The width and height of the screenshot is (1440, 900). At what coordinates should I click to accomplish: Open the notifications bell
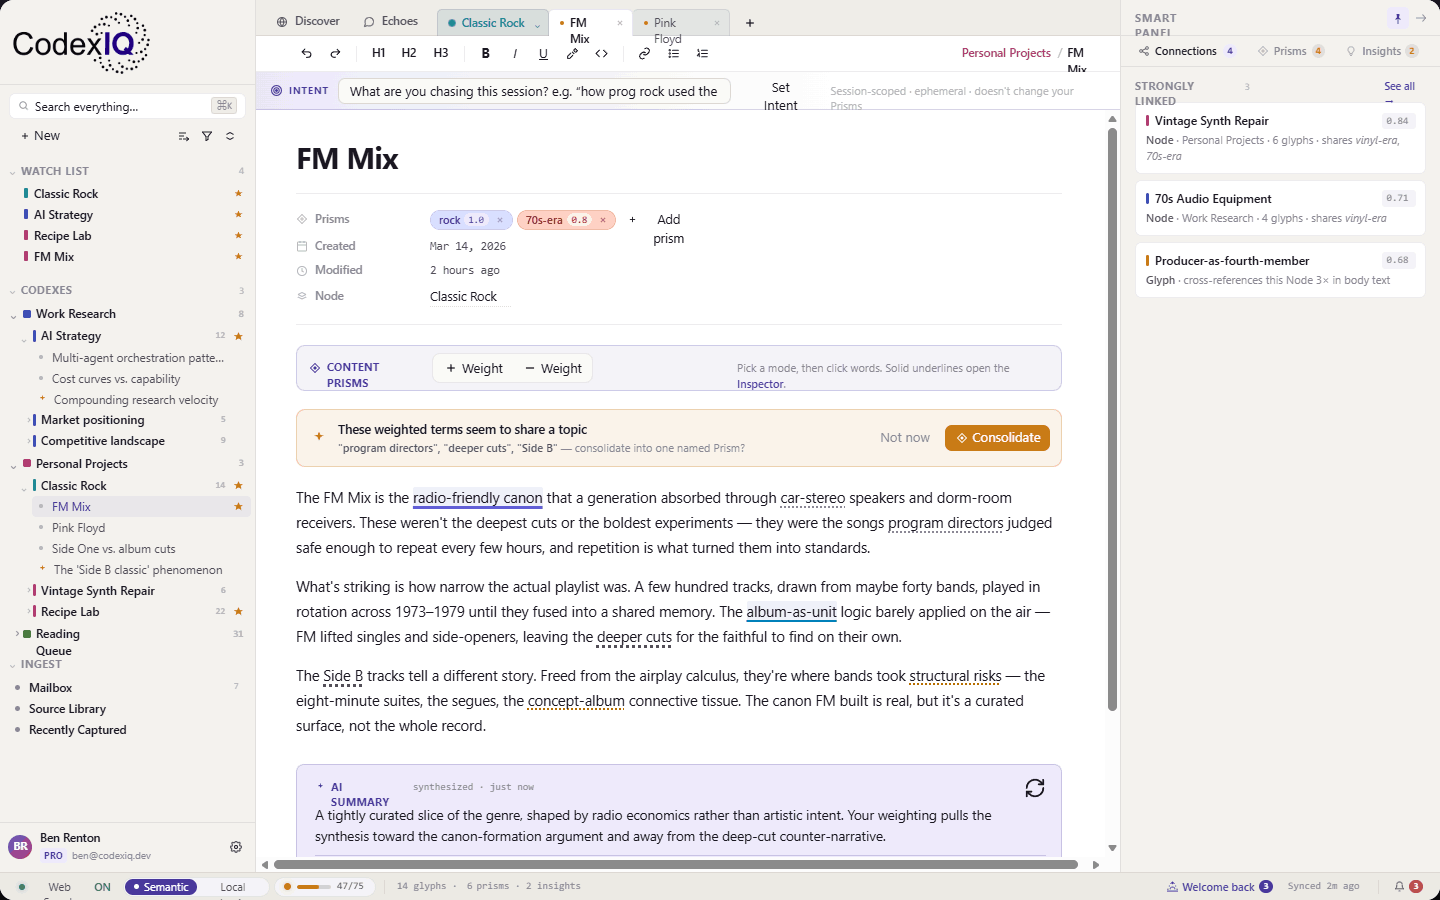point(1400,887)
